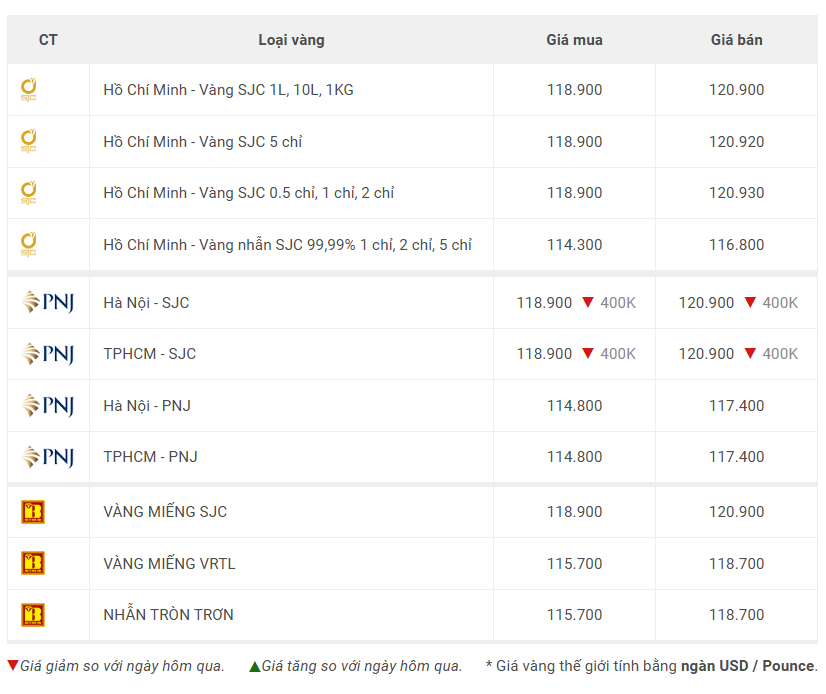Select the Giá mua column header
The image size is (826, 694).
574,40
